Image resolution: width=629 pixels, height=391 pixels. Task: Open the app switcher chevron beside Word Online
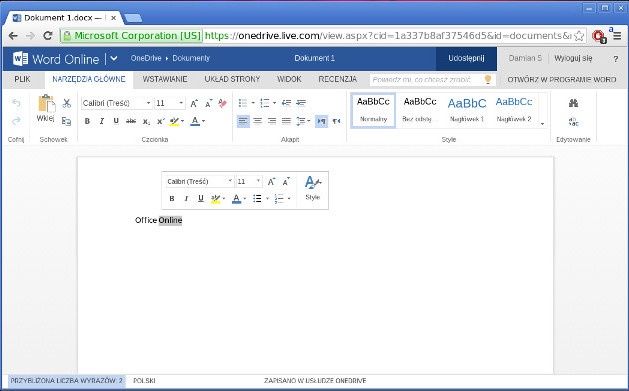coord(114,59)
